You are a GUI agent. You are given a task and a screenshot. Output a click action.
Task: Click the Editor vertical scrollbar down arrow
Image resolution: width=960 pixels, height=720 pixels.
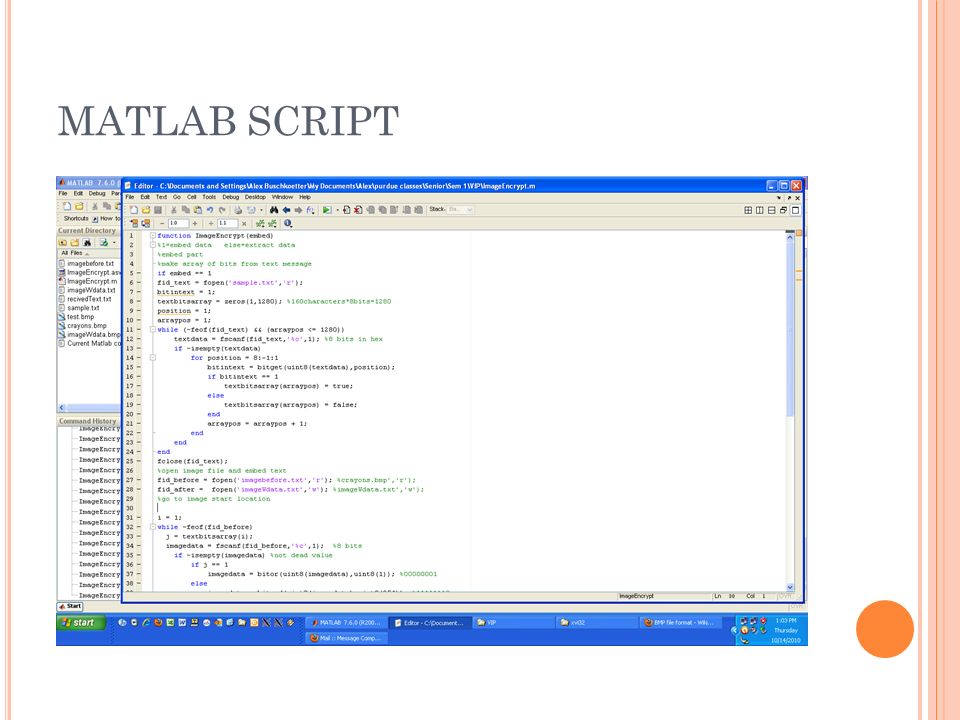pyautogui.click(x=790, y=587)
